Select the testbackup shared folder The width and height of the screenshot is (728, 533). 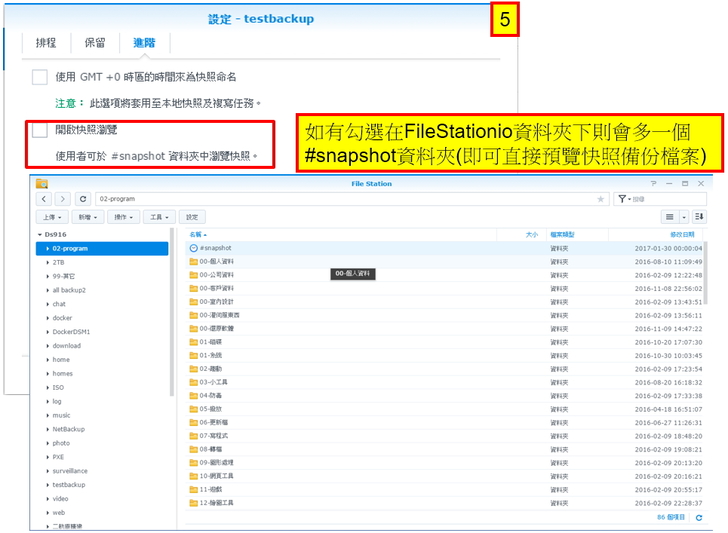pos(69,485)
